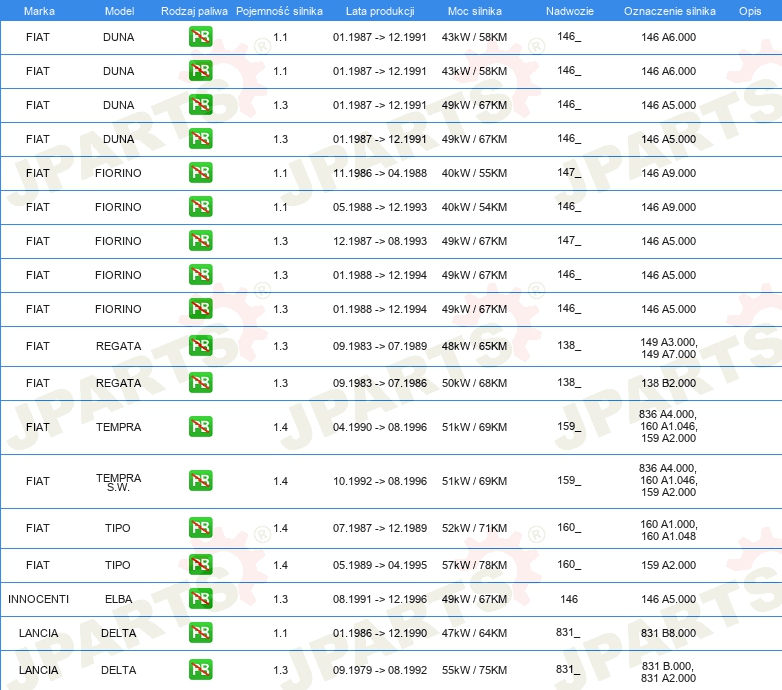Click the Lata produkcji column header

tap(380, 11)
